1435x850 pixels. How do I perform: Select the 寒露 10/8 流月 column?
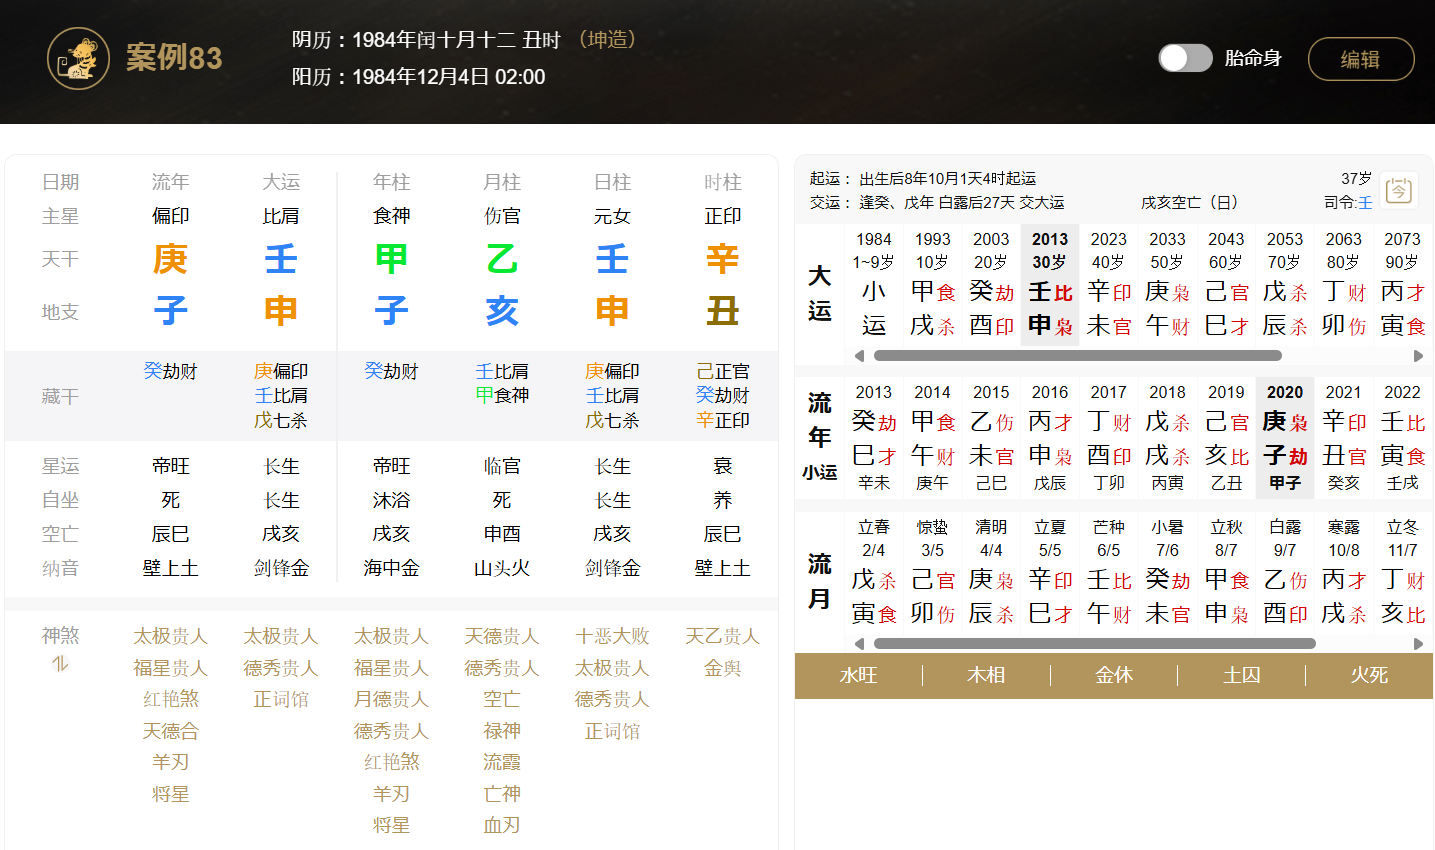(x=1344, y=572)
